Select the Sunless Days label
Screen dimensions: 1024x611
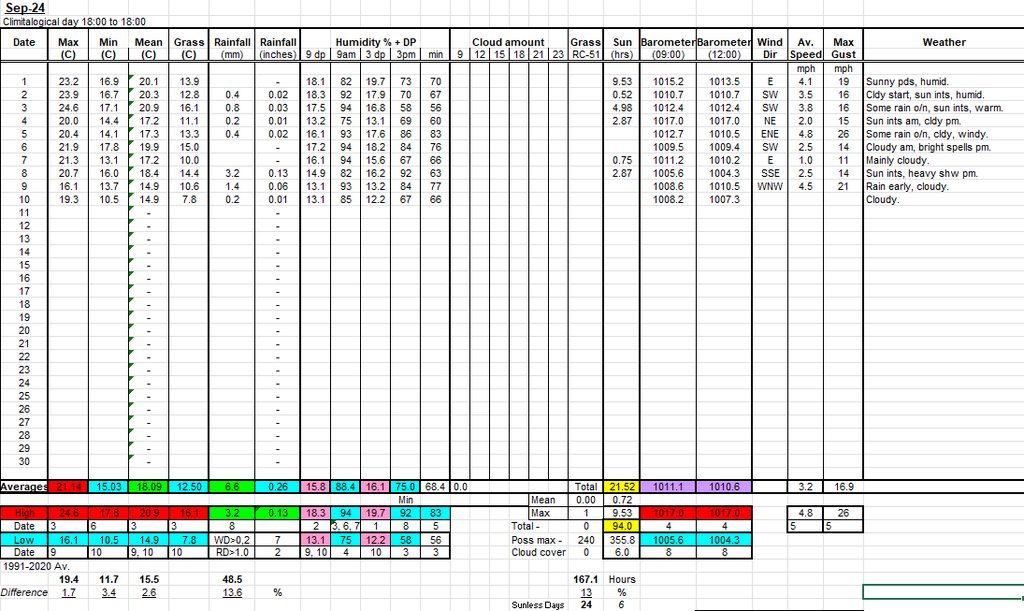[537, 604]
